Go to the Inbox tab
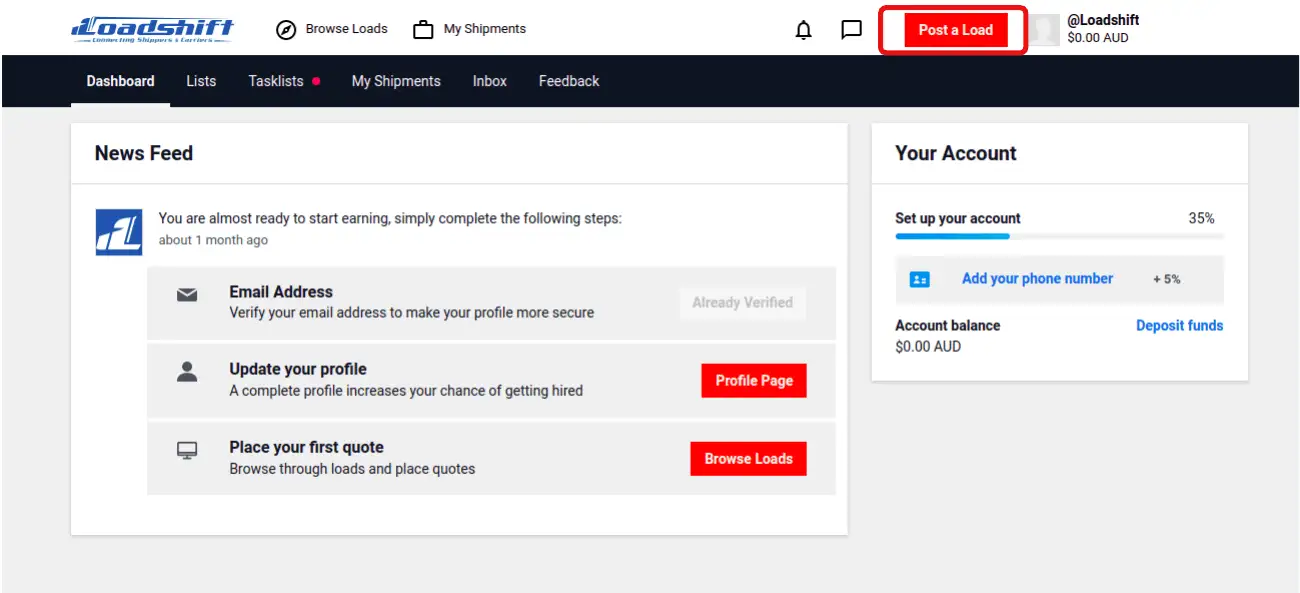Image resolution: width=1300 pixels, height=593 pixels. click(x=490, y=81)
